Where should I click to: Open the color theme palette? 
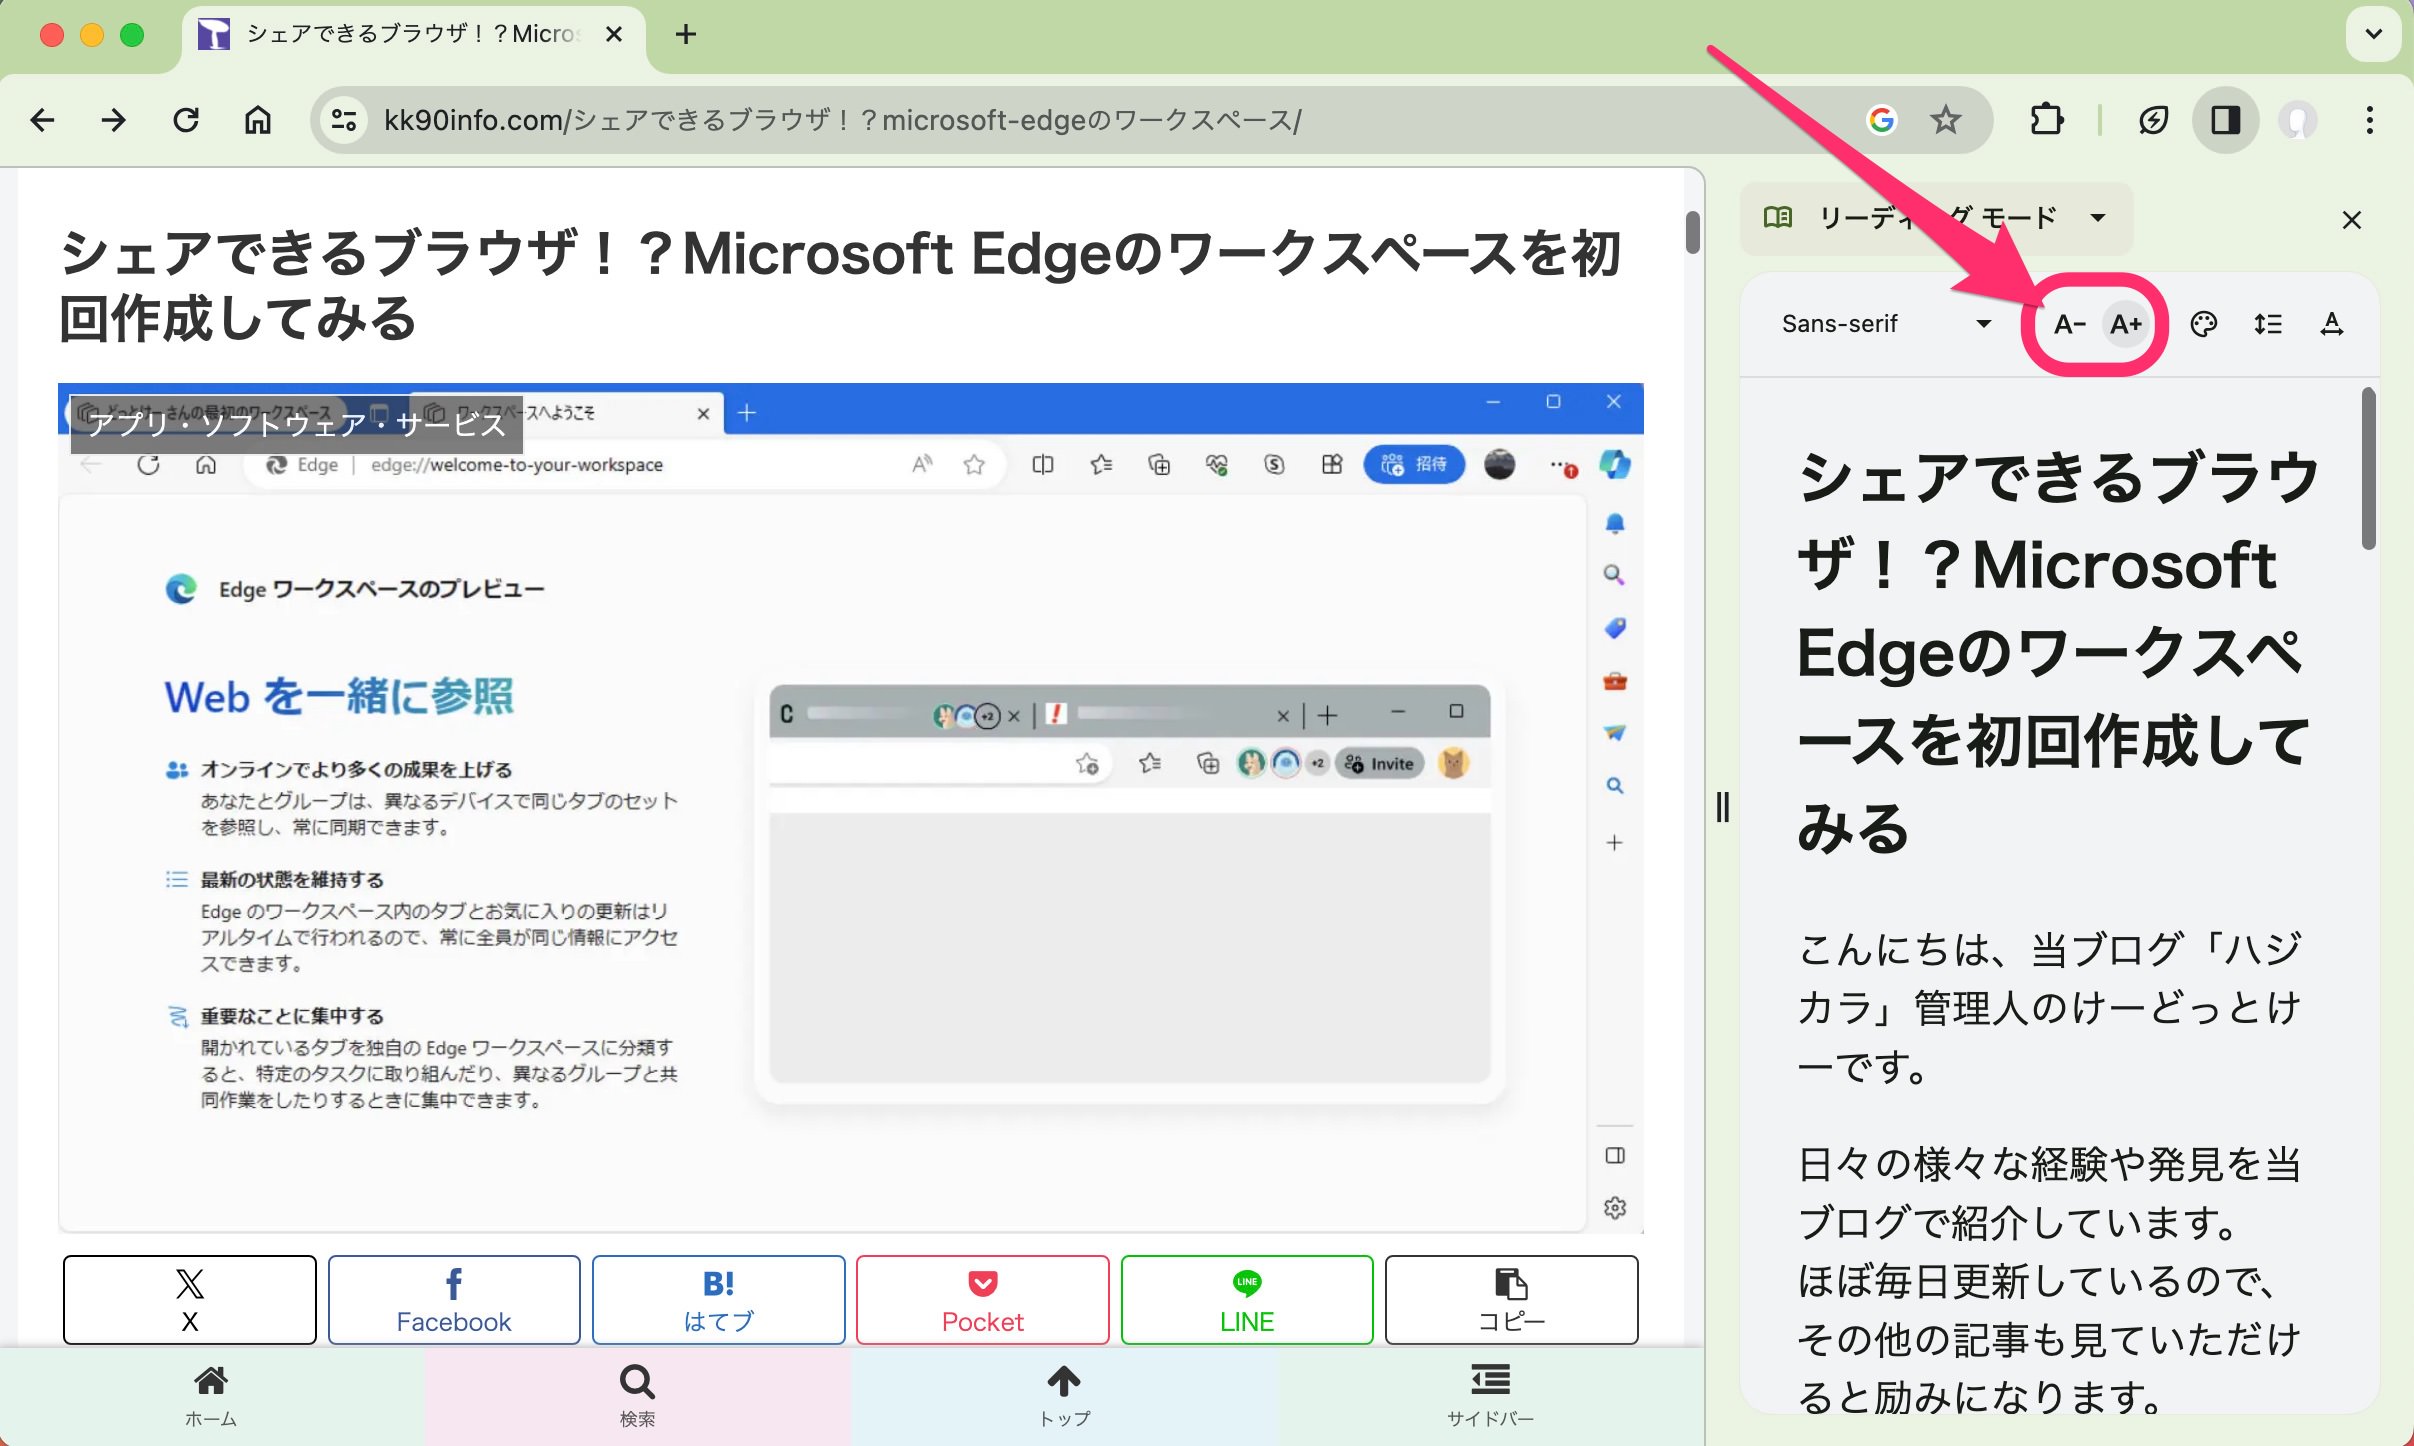click(x=2204, y=324)
